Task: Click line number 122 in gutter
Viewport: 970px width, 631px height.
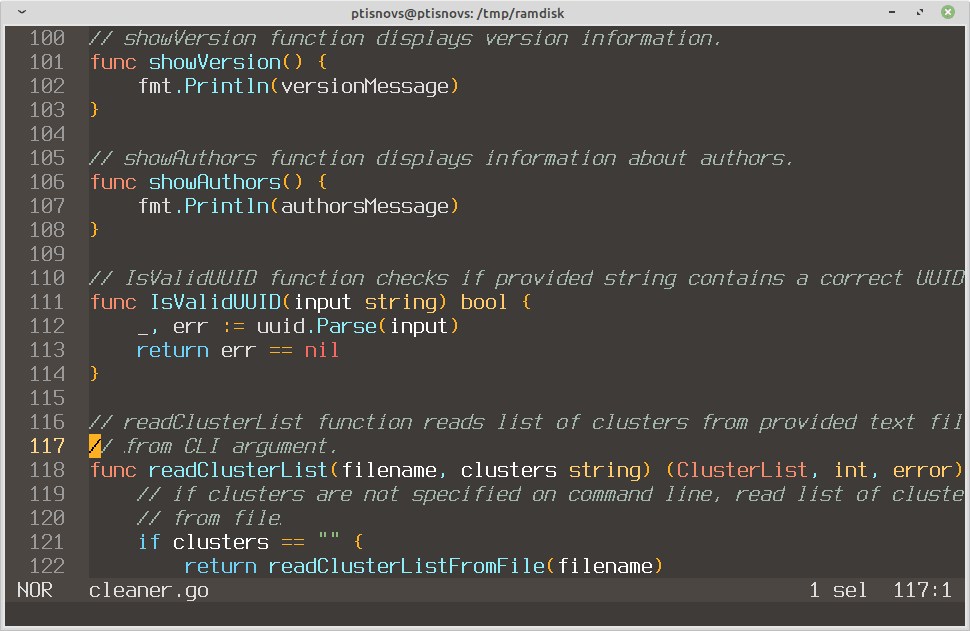Action: coord(47,566)
